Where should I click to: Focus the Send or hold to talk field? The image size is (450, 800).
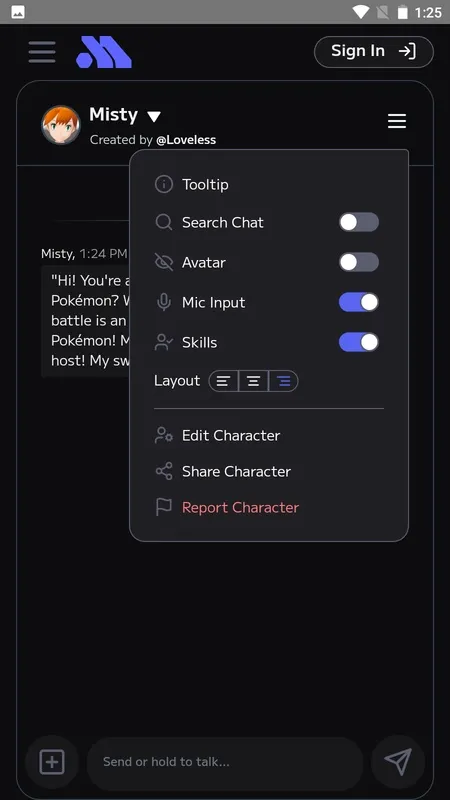225,762
